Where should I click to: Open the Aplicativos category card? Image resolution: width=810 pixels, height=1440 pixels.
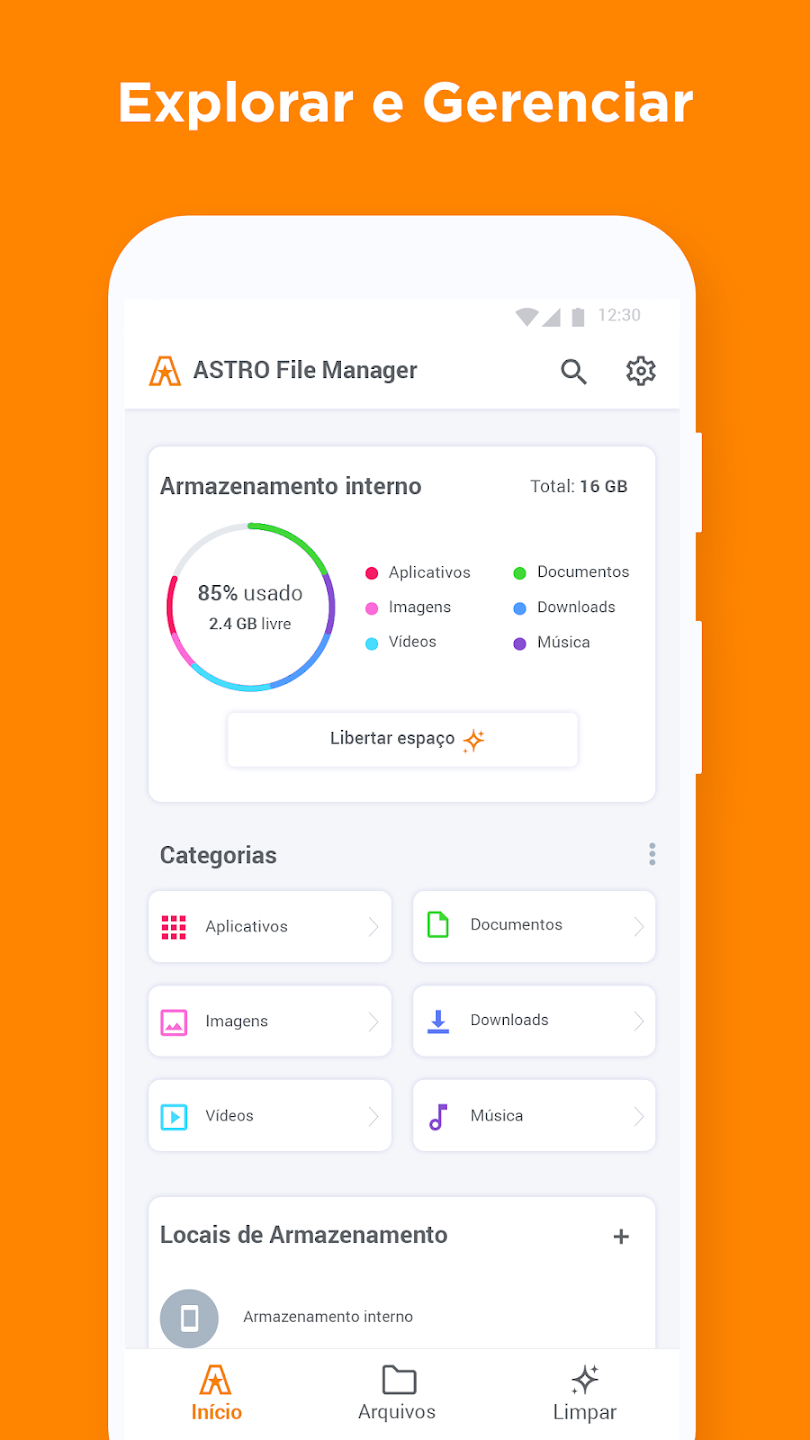point(270,927)
